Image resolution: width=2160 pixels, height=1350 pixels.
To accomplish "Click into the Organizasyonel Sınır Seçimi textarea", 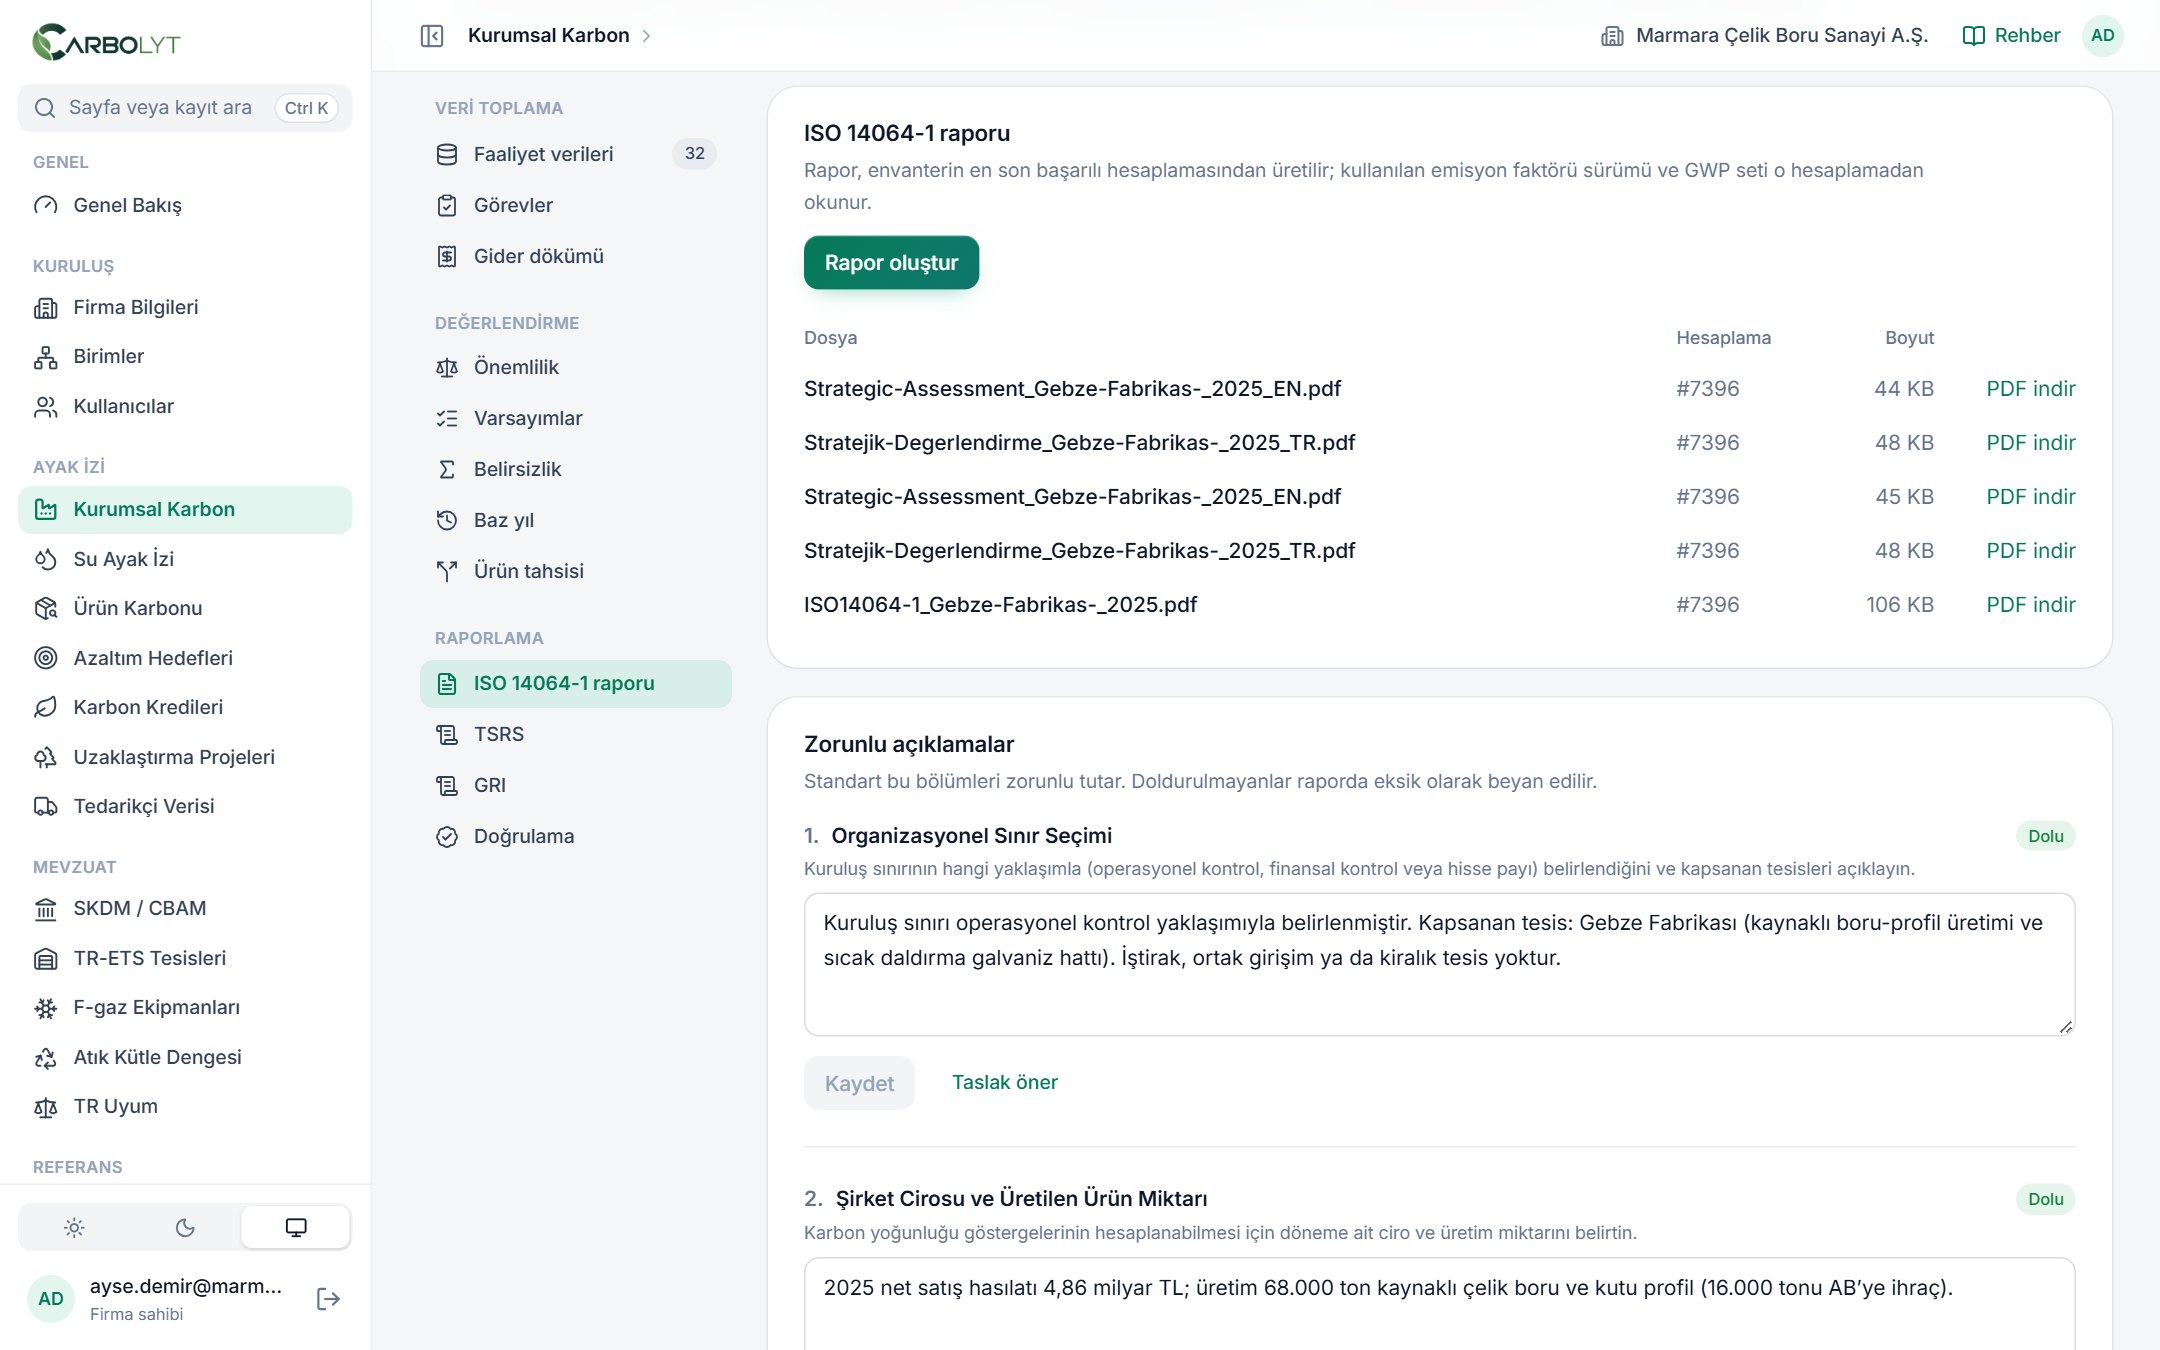I will pyautogui.click(x=1439, y=964).
